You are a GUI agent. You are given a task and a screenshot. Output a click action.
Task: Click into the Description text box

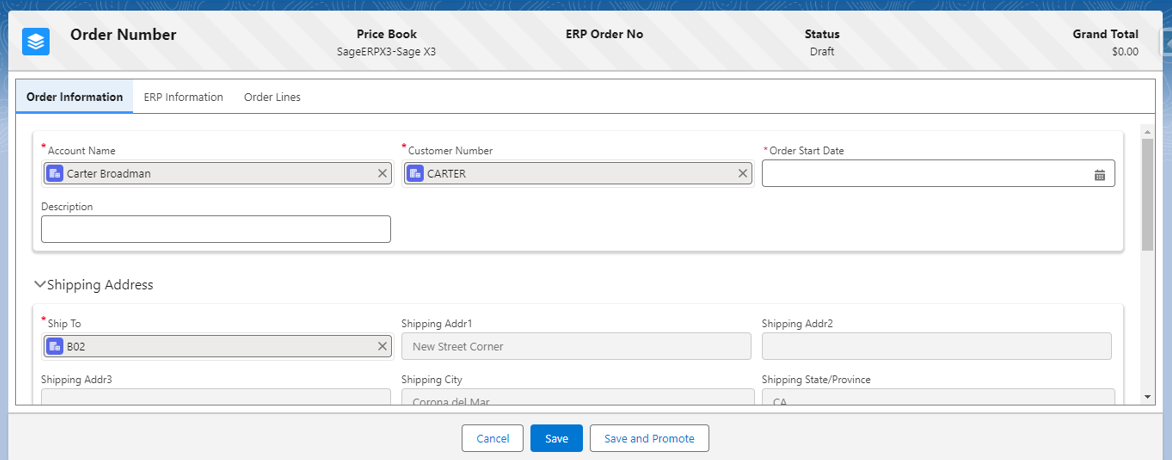click(215, 229)
